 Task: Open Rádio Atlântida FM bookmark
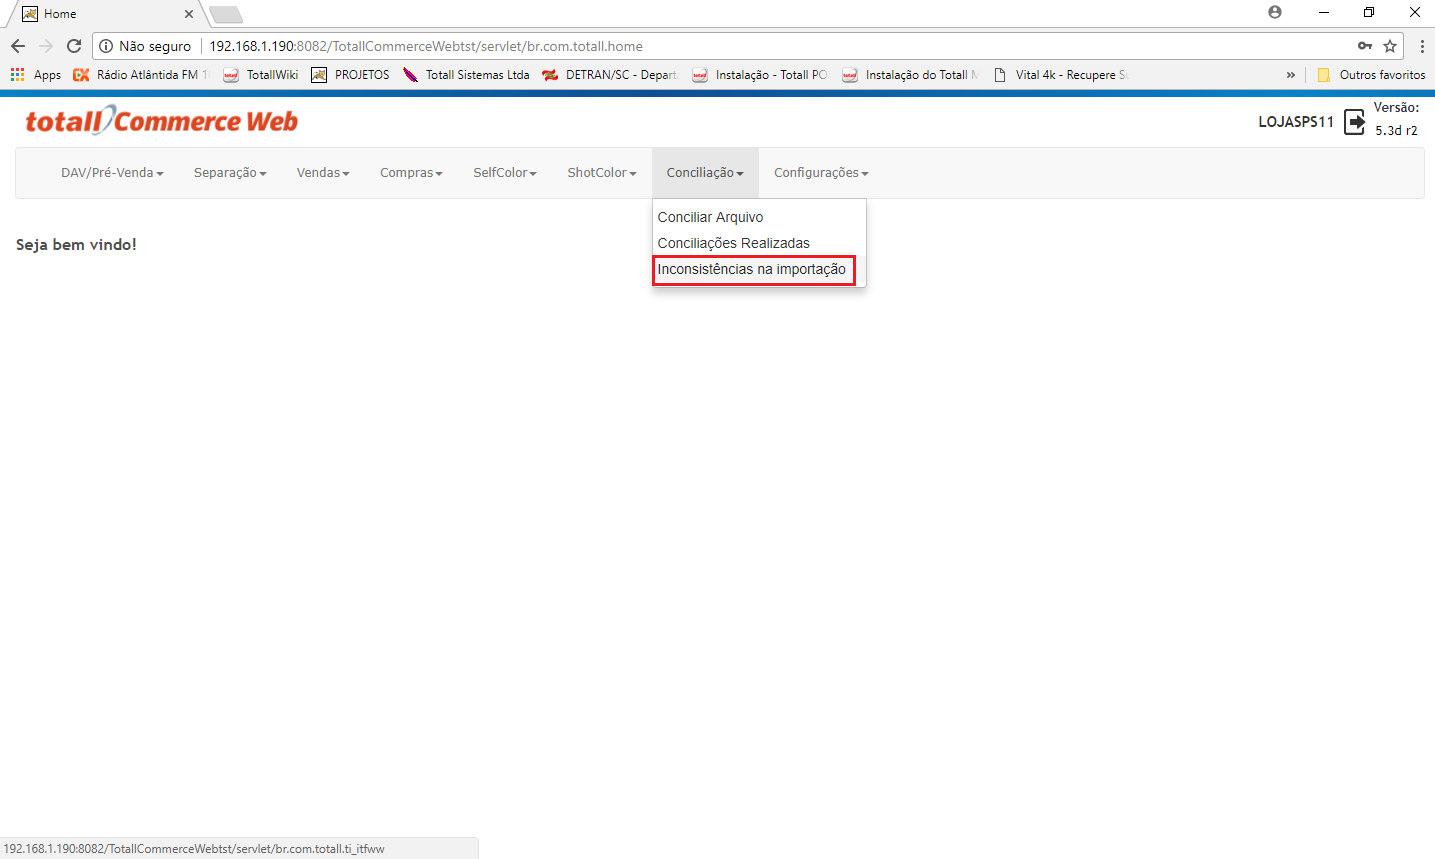coord(141,75)
